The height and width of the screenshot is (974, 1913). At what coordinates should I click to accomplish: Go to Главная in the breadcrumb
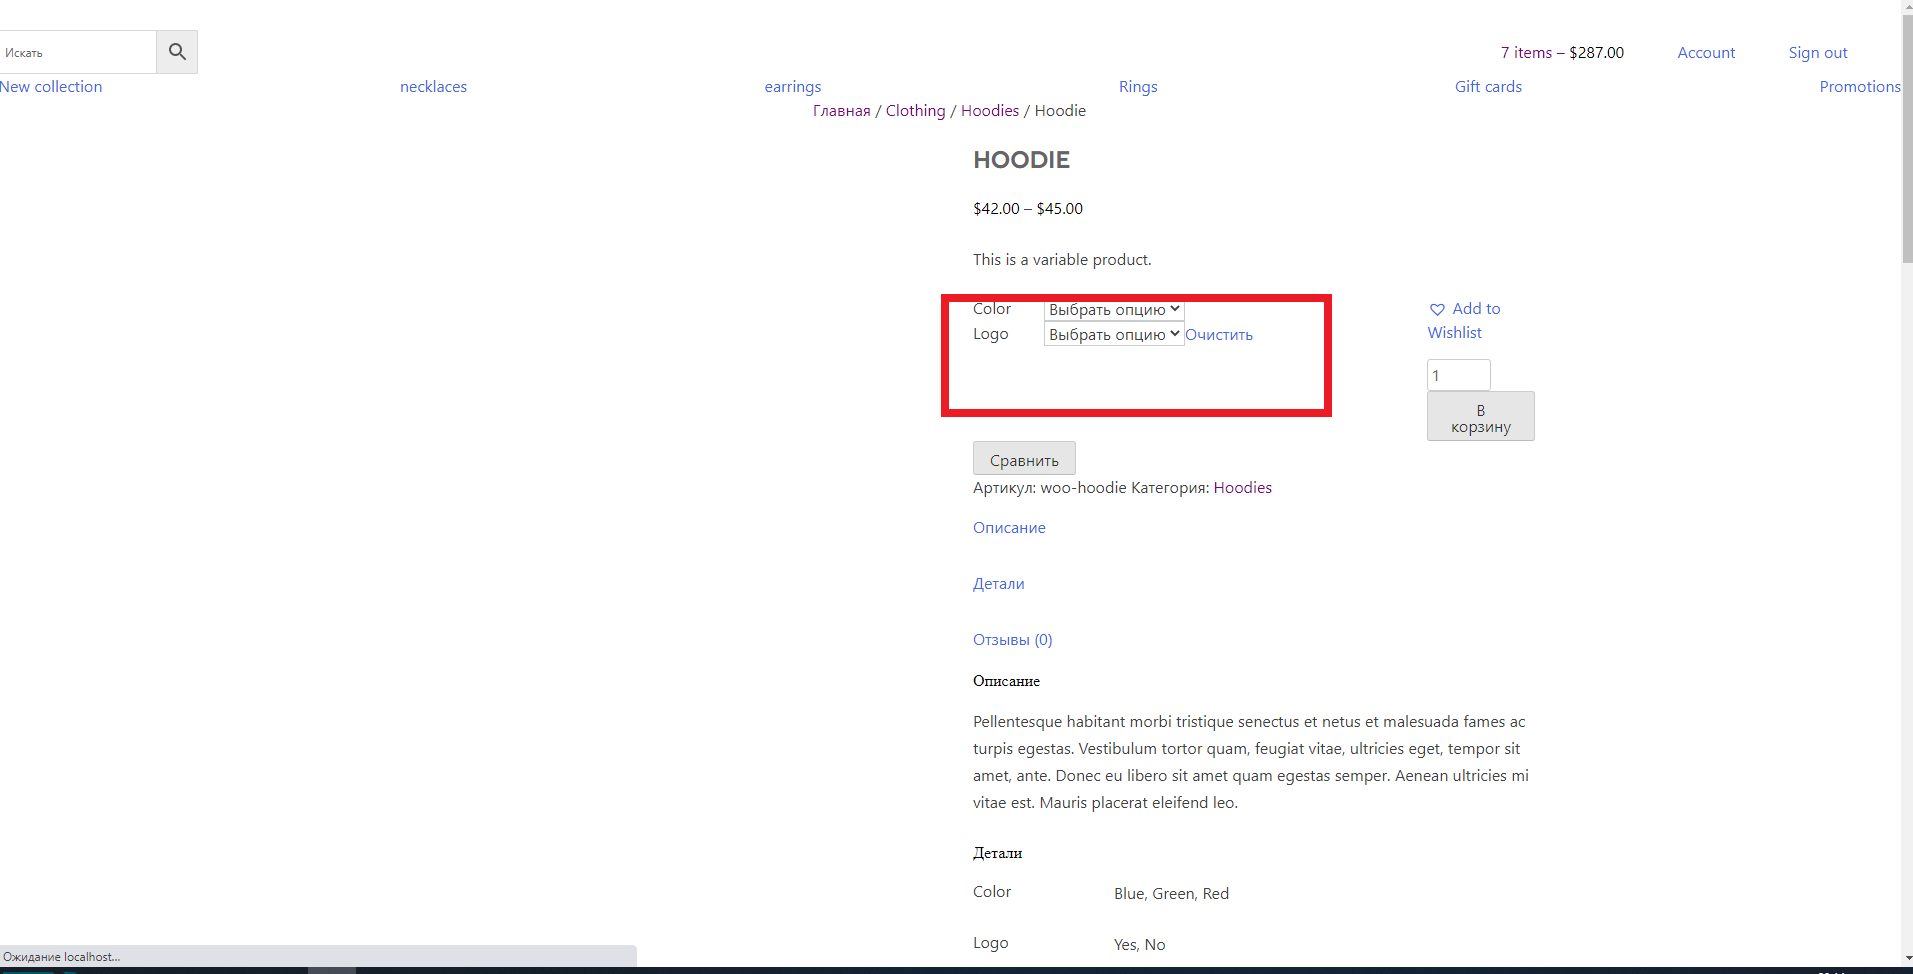point(841,111)
